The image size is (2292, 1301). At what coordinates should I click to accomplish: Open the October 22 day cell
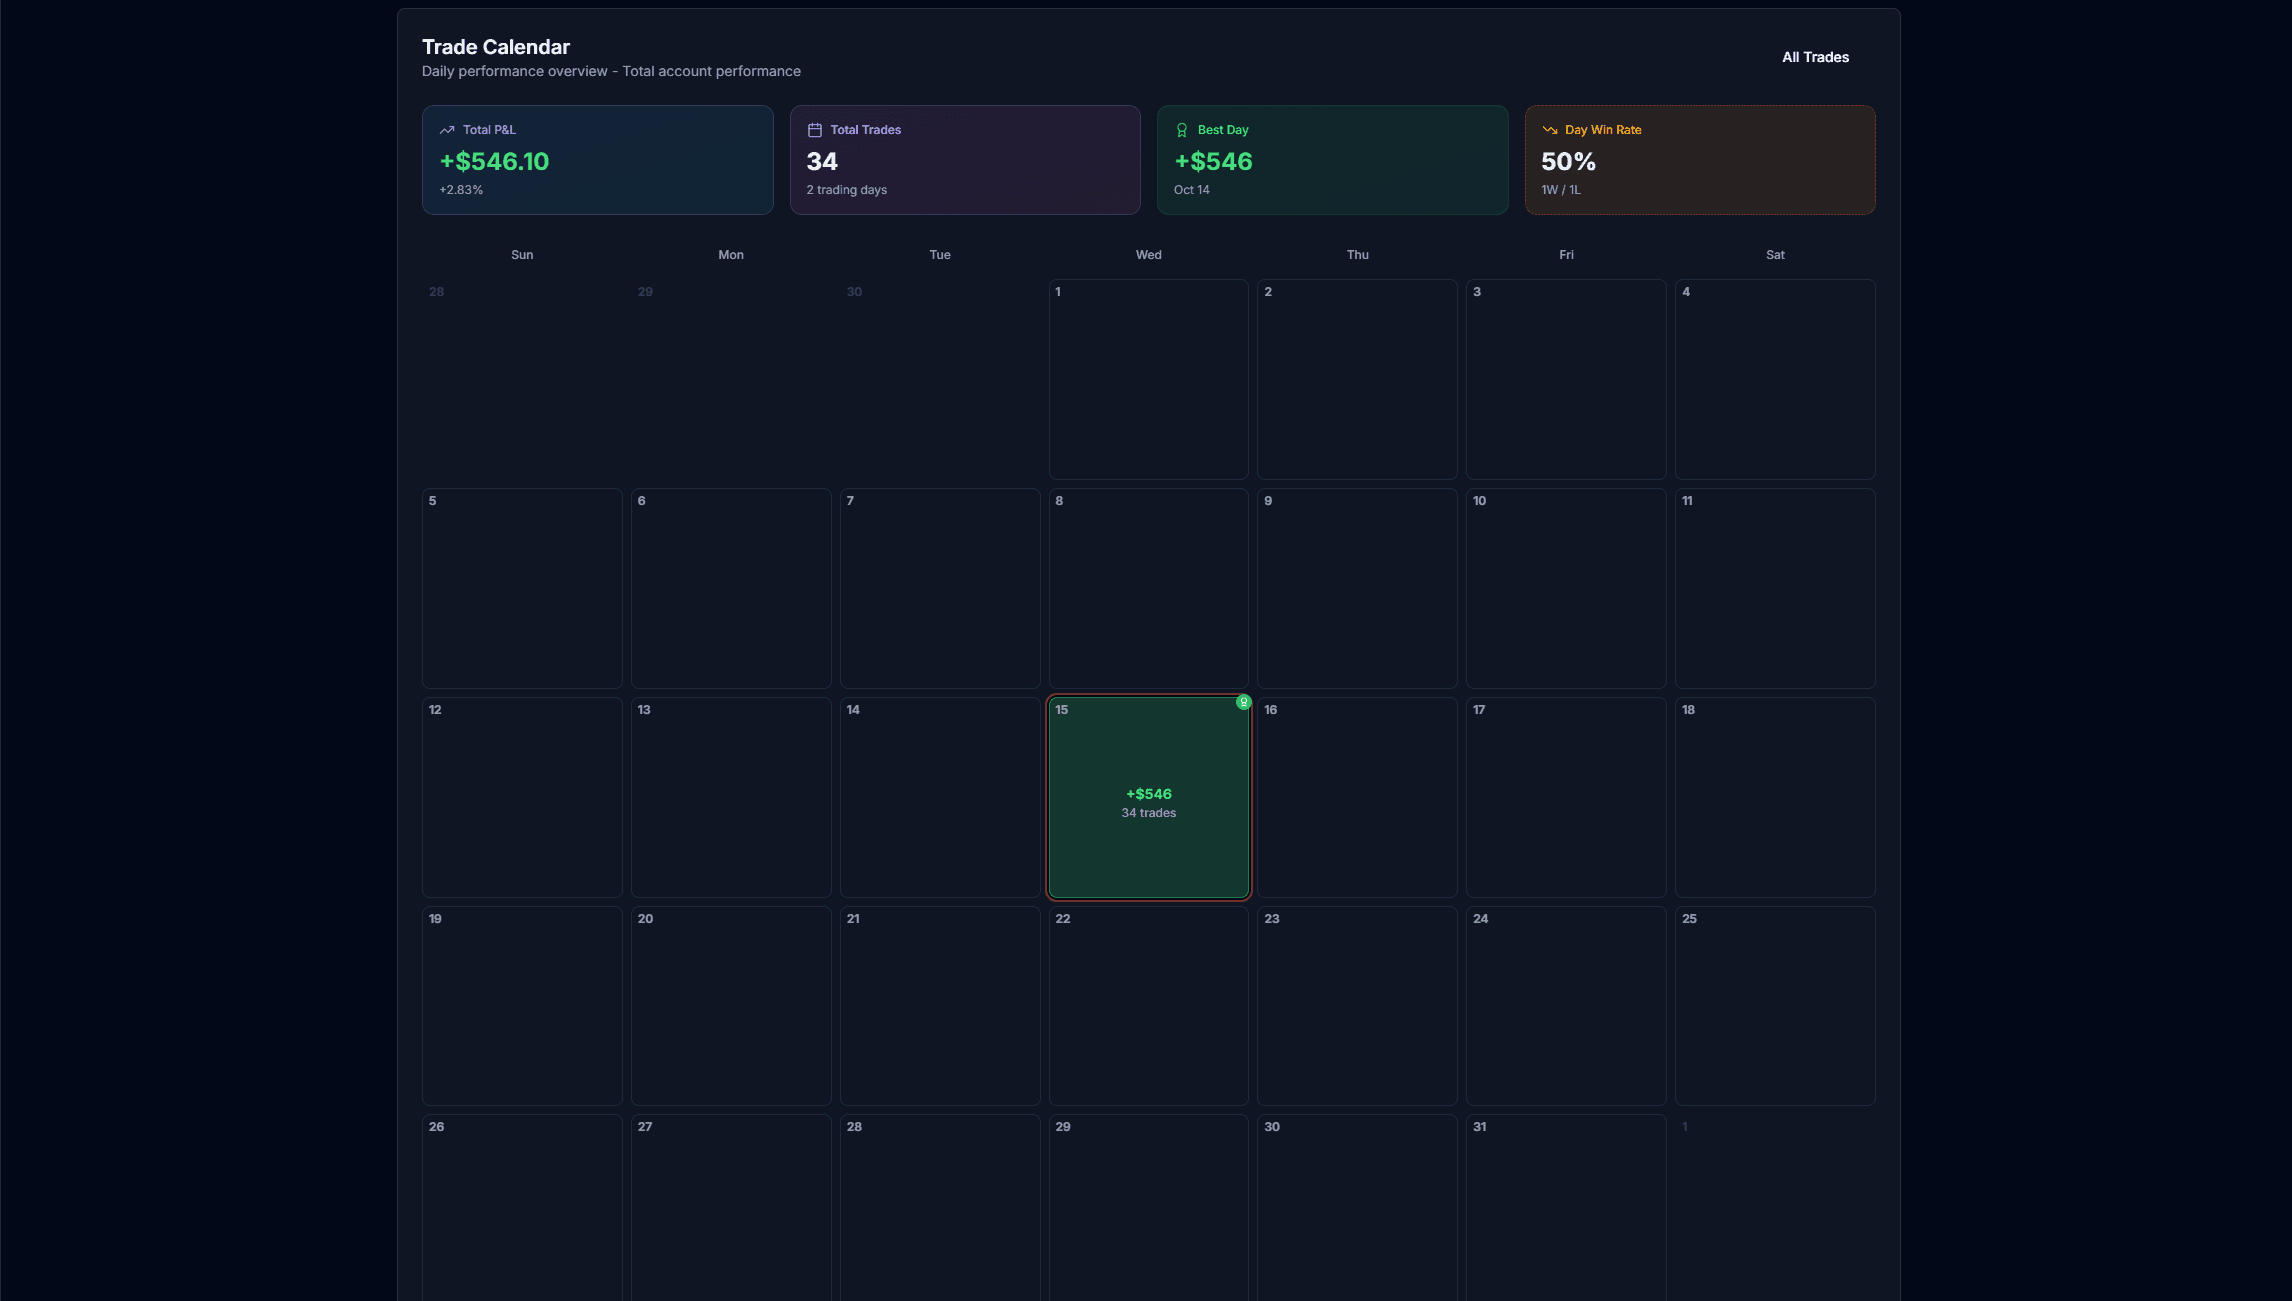tap(1148, 1005)
